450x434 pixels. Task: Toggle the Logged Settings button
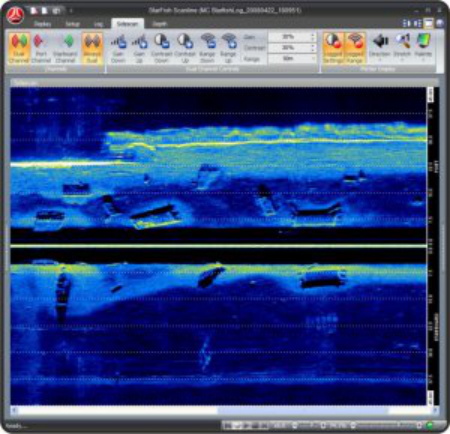tap(333, 48)
